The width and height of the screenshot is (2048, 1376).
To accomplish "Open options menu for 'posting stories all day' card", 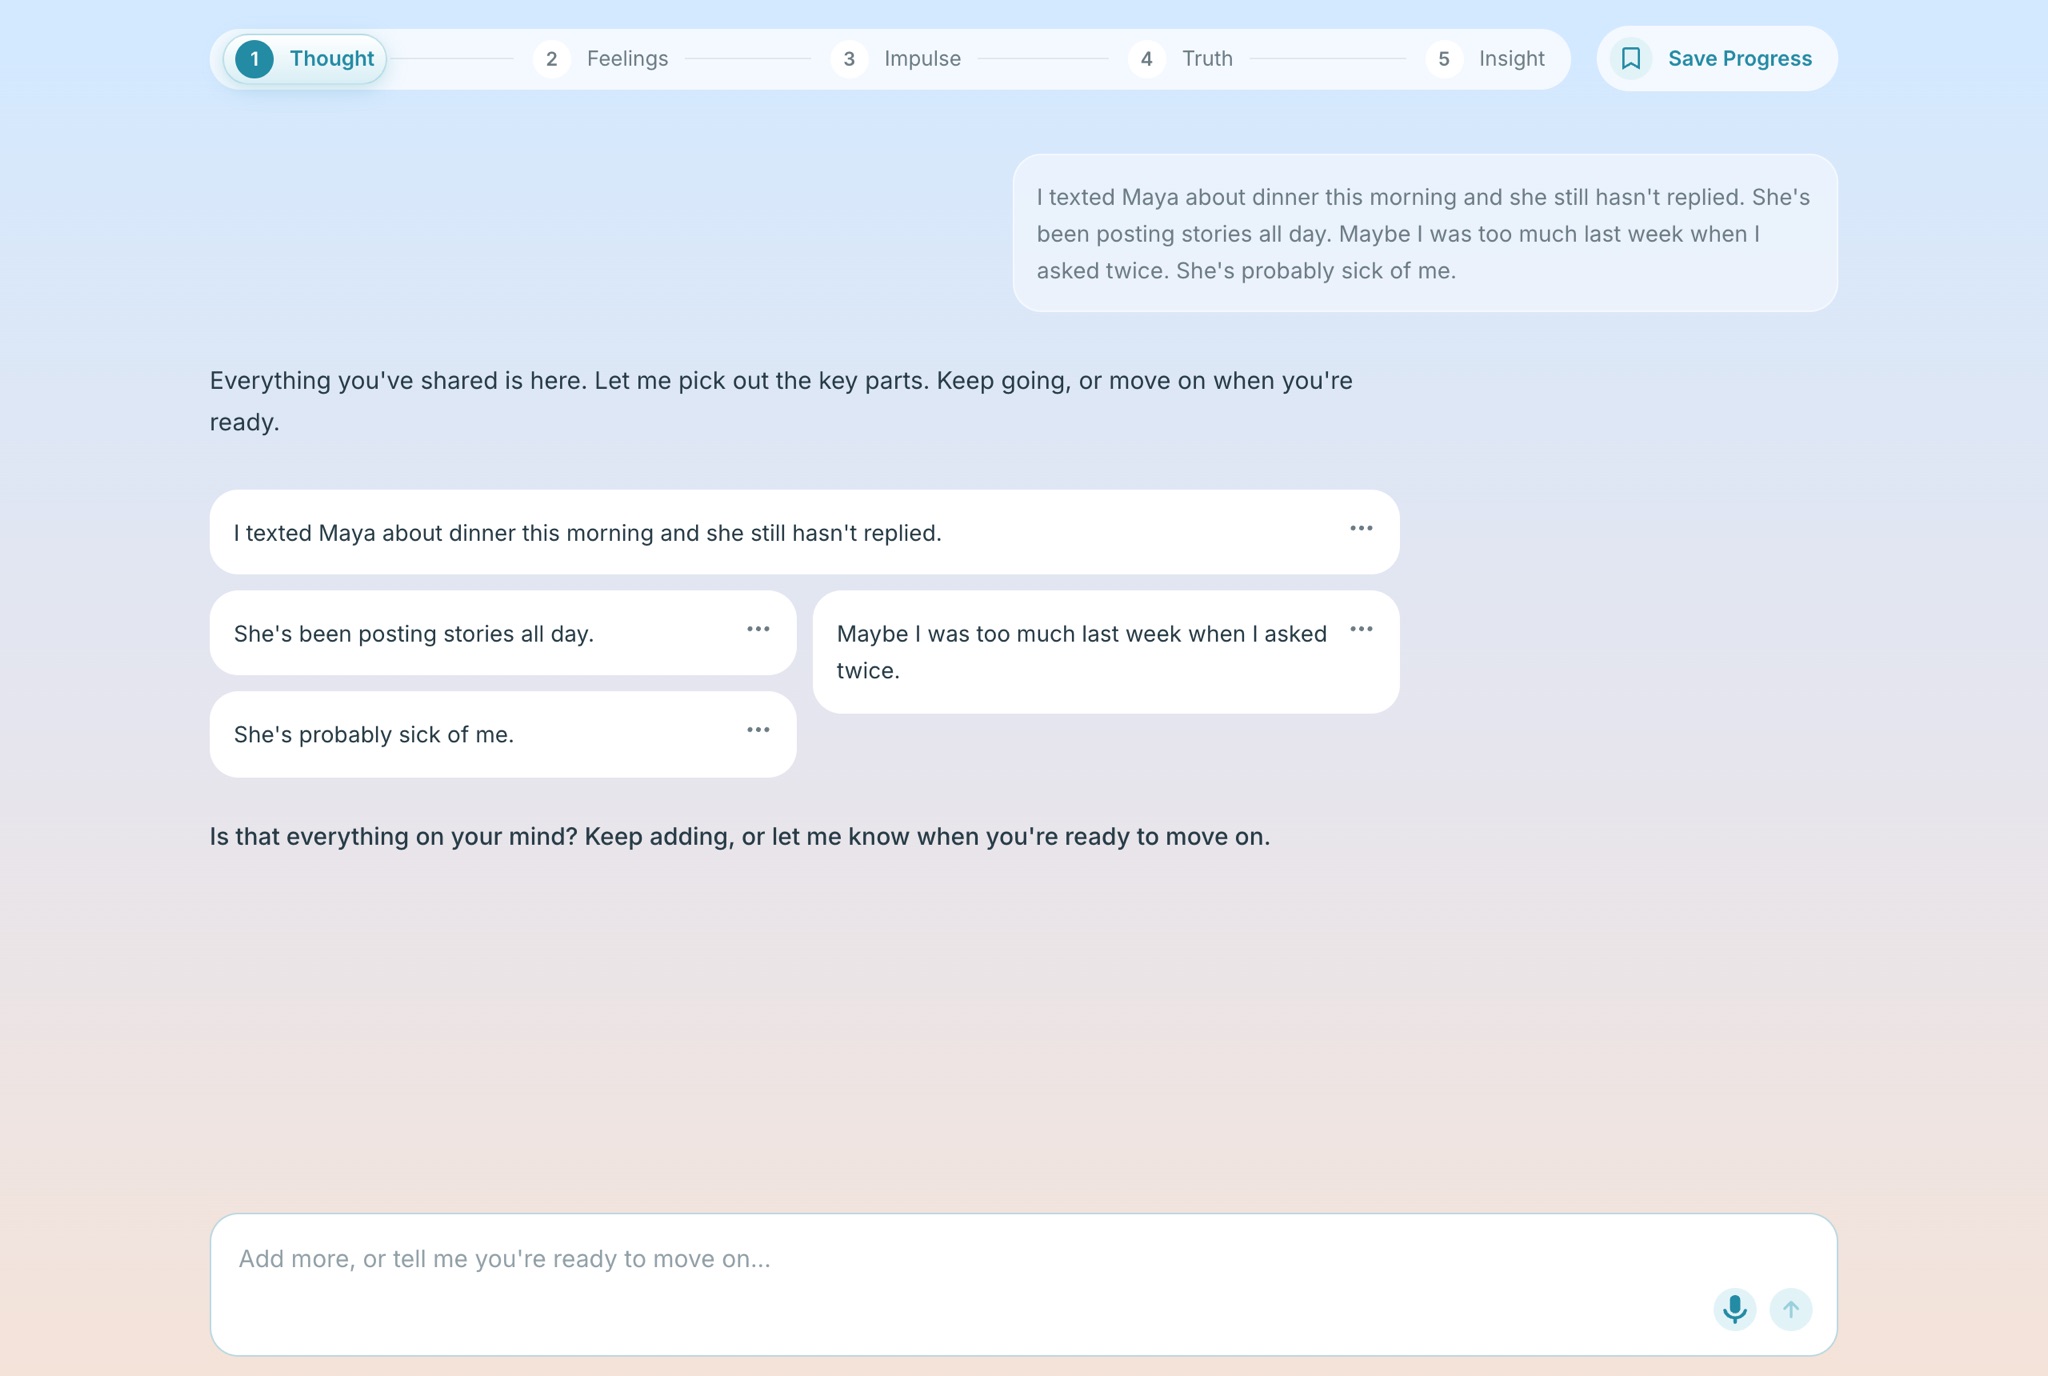I will (758, 629).
